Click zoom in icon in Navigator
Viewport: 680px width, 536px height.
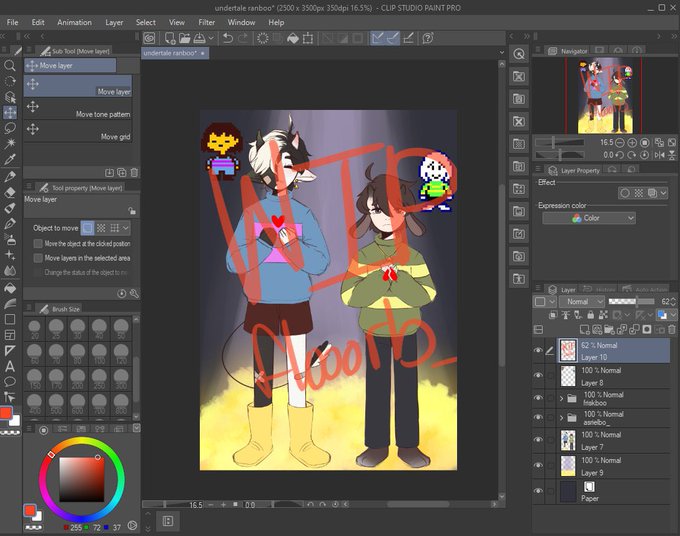632,142
